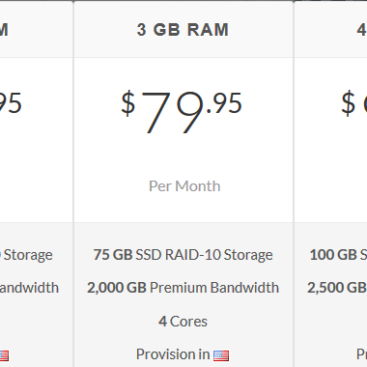Screen dimensions: 367x367
Task: Click Provision in text under 3 GB plan
Action: (x=173, y=354)
